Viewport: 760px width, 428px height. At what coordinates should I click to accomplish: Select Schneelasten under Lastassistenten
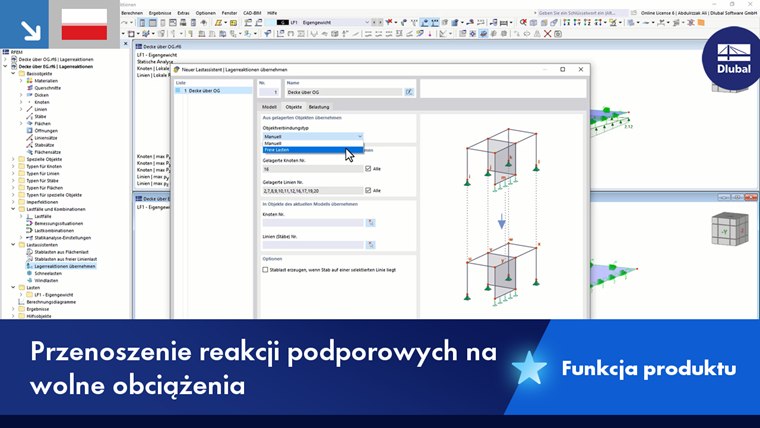(48, 273)
